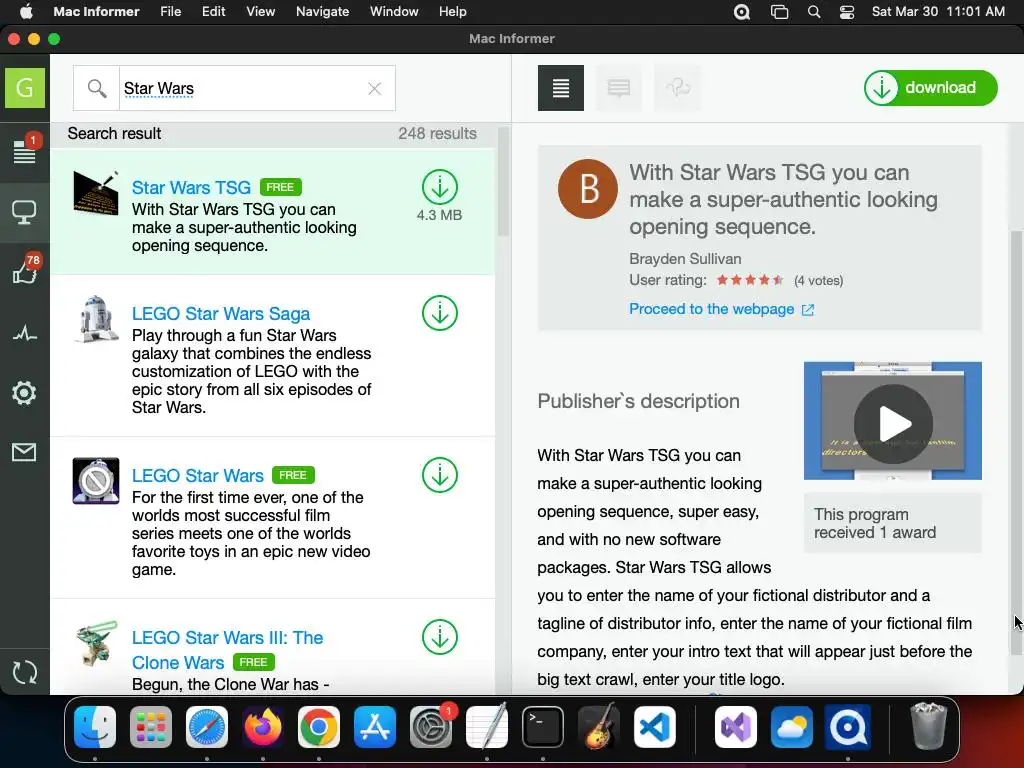Click the 'This program received 1 award' box
Image resolution: width=1024 pixels, height=768 pixels.
pos(893,523)
